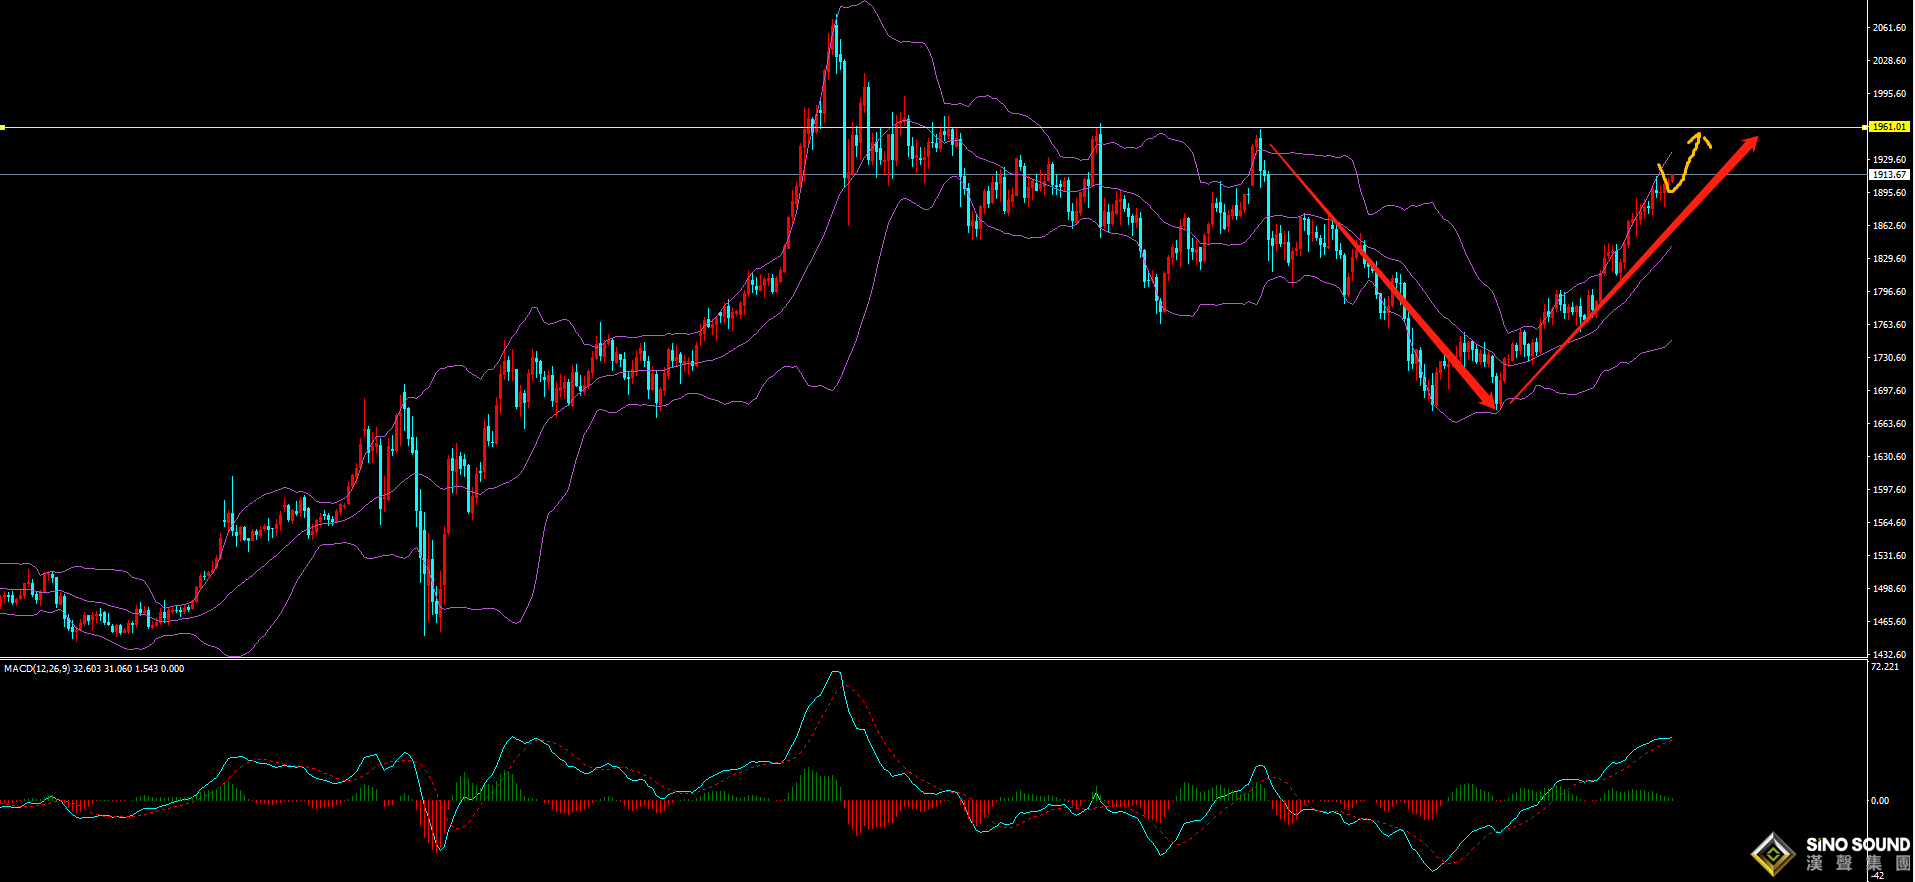Screen dimensions: 1915x882
Task: Click the MACD(12,26,9) indicator label
Action: point(37,668)
